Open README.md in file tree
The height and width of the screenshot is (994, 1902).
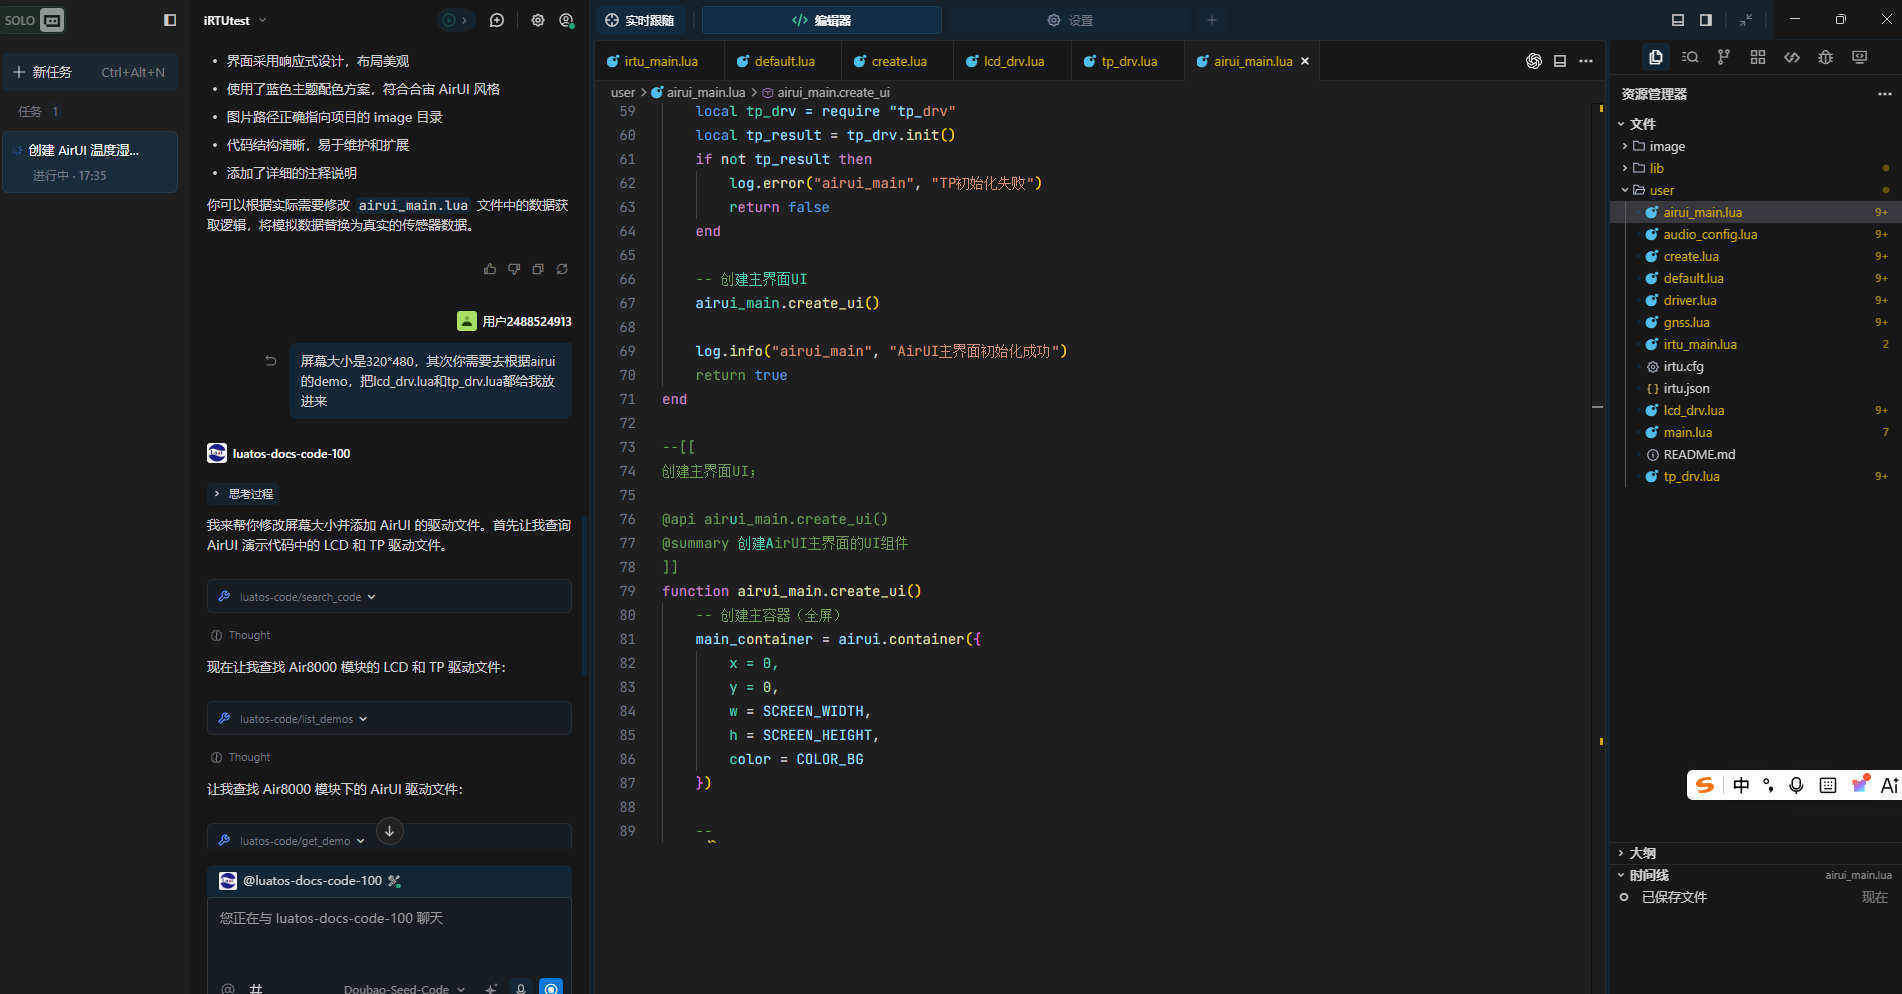[1756, 454]
